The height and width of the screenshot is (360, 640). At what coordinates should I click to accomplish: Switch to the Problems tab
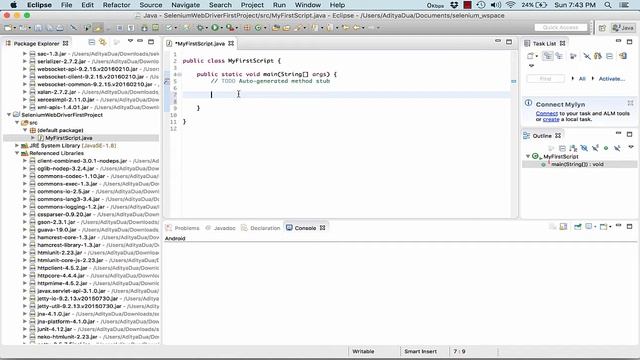pos(182,228)
